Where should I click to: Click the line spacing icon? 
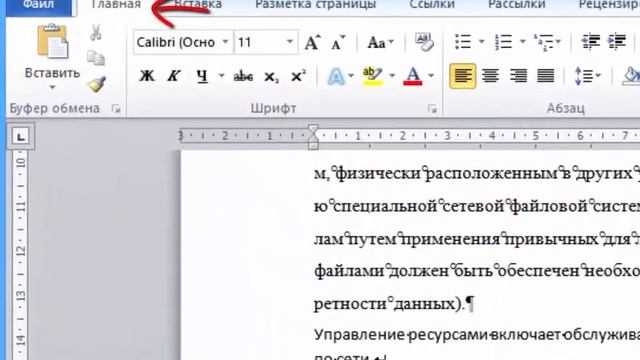point(584,76)
